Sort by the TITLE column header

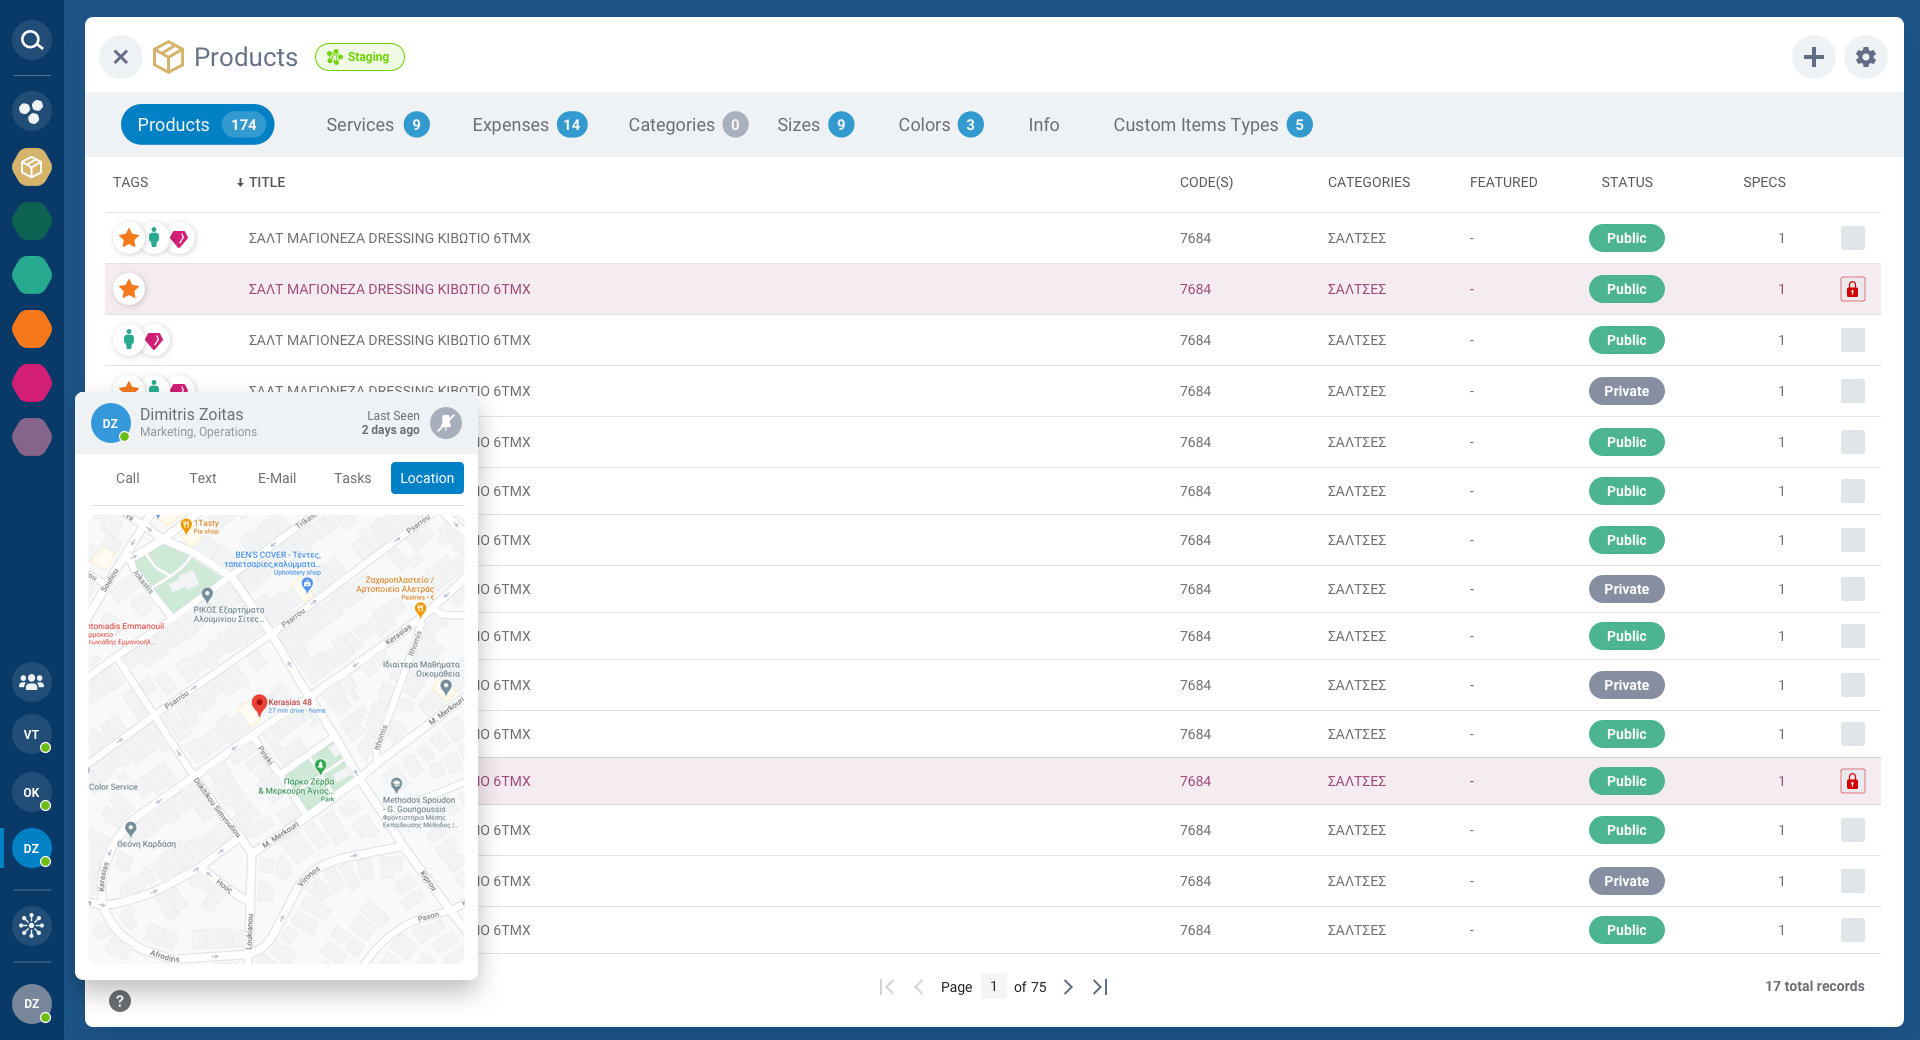266,182
